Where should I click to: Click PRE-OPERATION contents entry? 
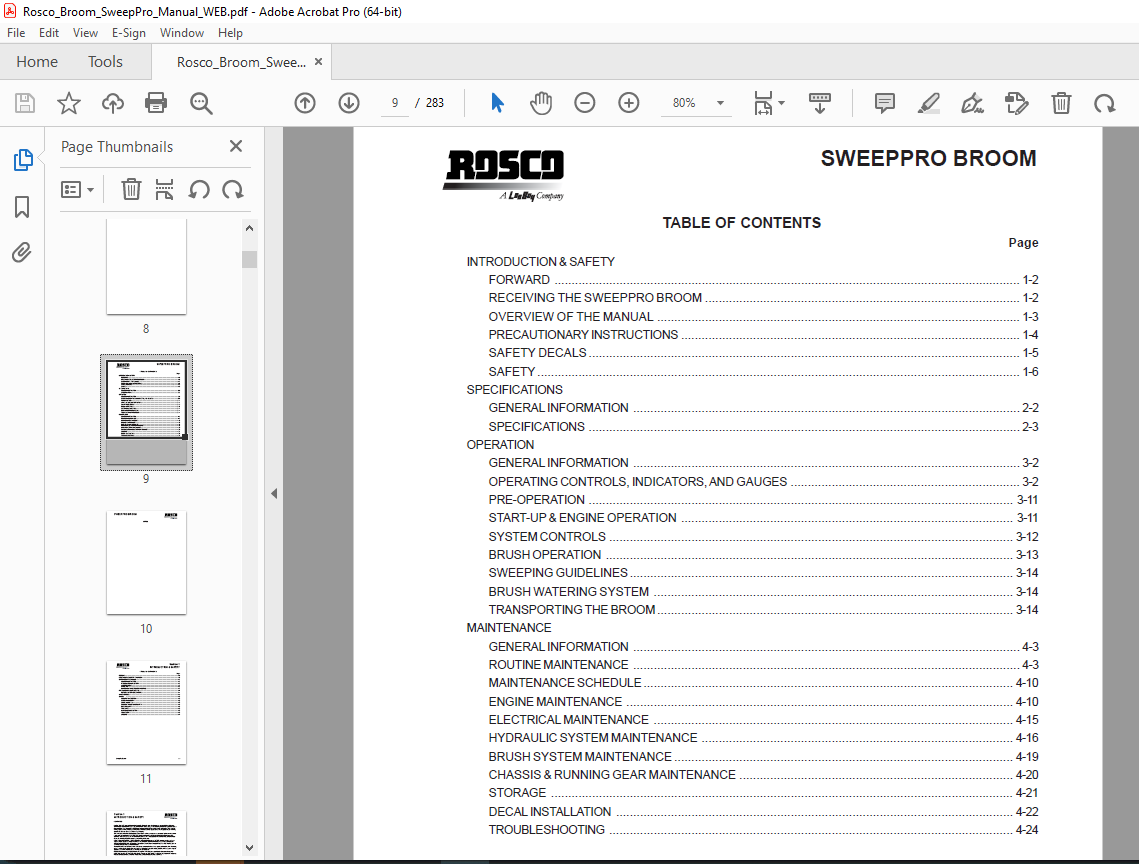pos(763,500)
